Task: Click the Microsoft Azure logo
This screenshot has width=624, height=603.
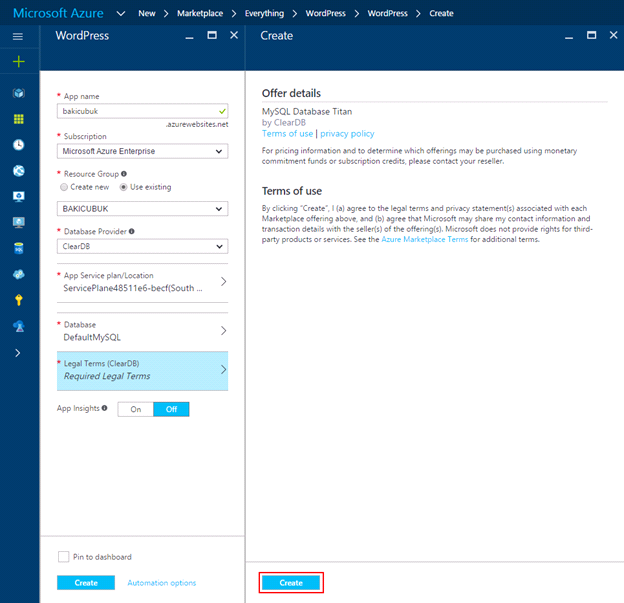Action: [58, 13]
